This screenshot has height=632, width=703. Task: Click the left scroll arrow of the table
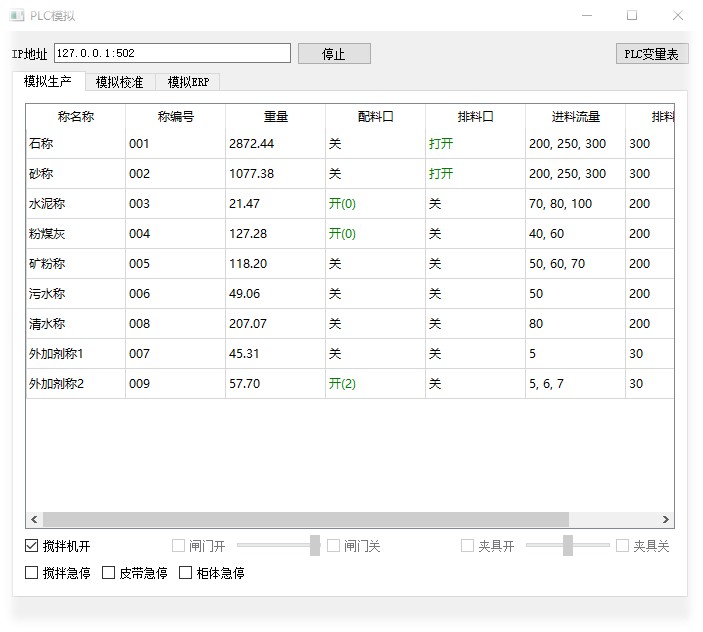pyautogui.click(x=34, y=520)
